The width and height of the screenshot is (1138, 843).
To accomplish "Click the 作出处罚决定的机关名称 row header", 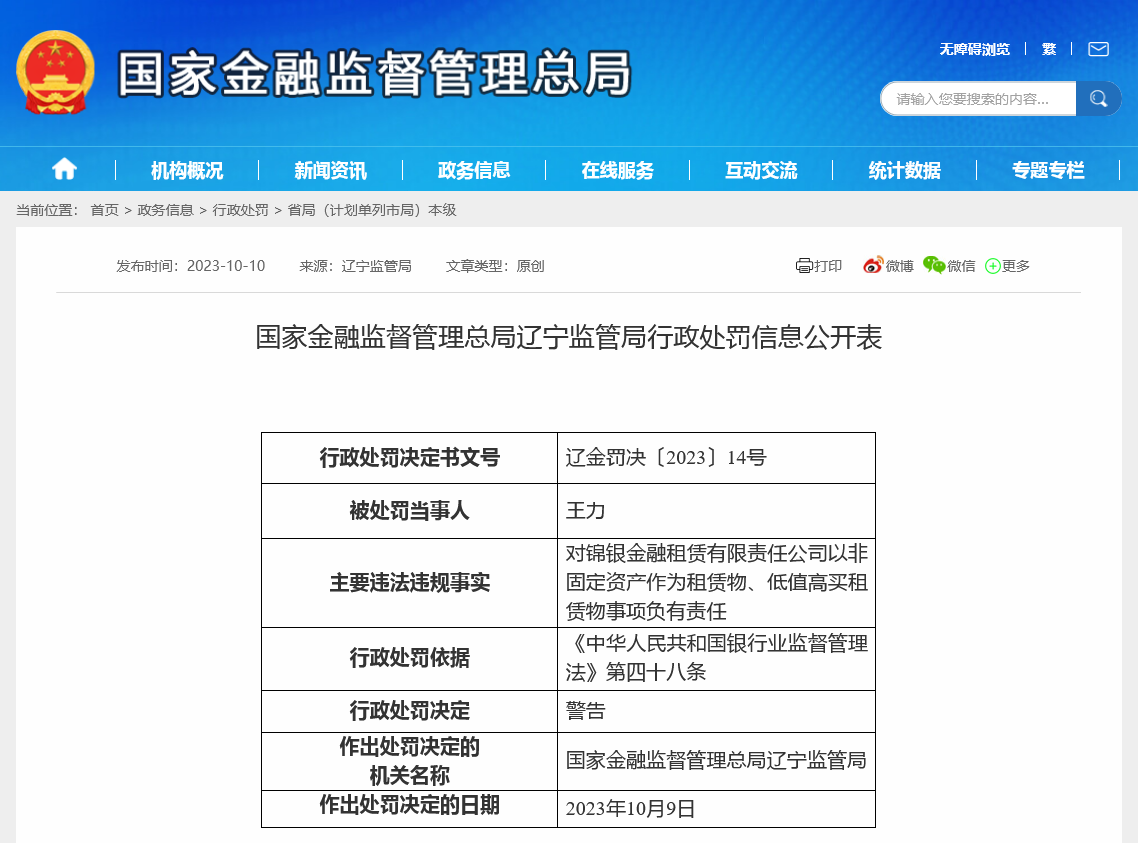I will pyautogui.click(x=409, y=761).
